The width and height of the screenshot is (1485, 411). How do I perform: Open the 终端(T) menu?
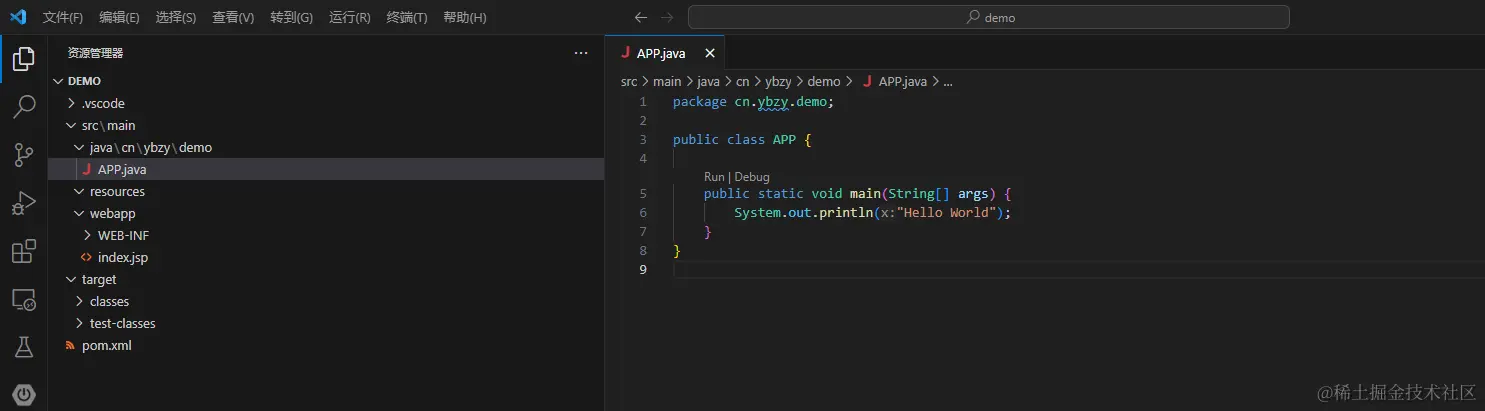click(x=406, y=17)
